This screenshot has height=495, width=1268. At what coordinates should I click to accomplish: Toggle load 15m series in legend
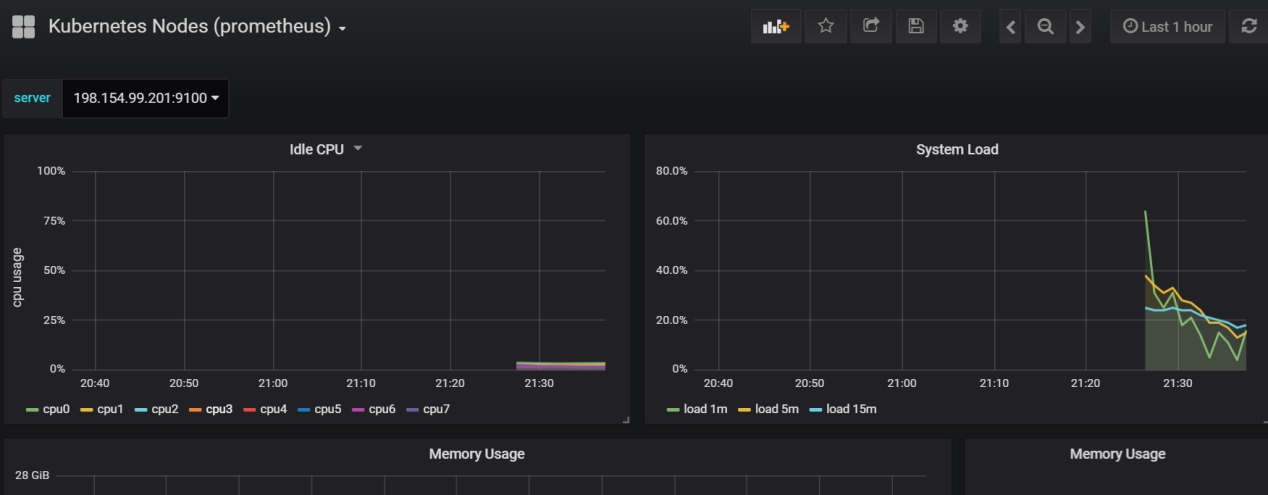click(842, 409)
